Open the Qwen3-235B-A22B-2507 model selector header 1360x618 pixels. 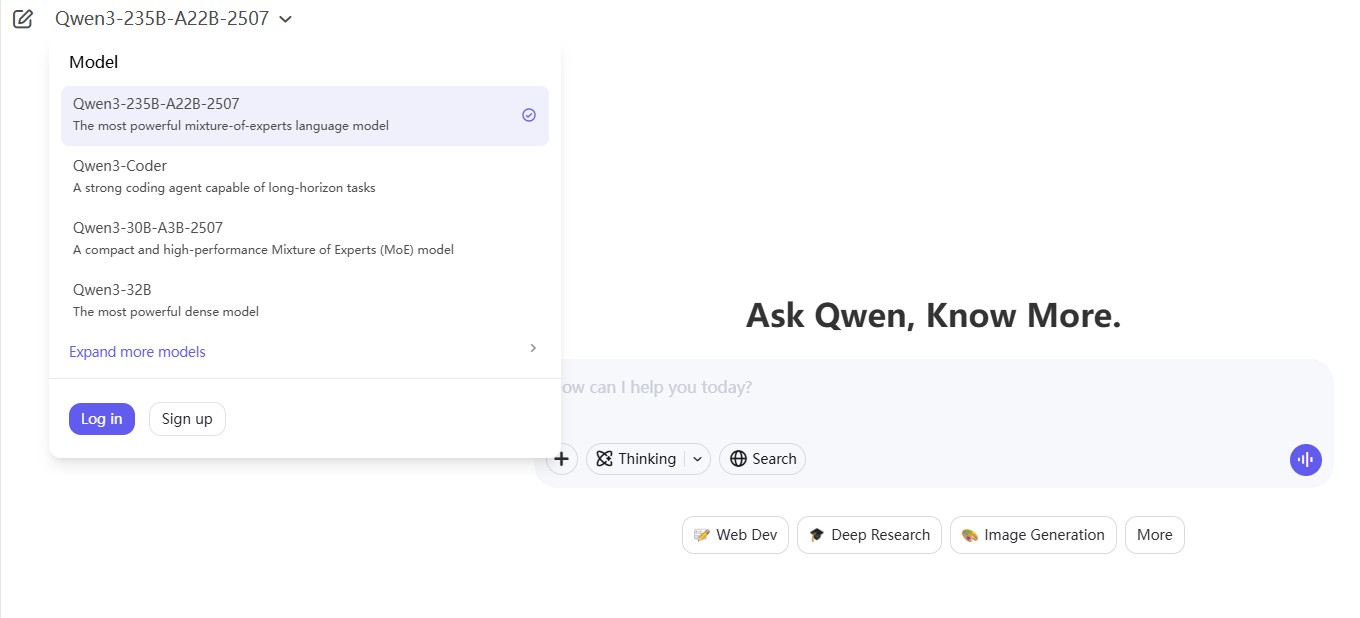pyautogui.click(x=174, y=18)
